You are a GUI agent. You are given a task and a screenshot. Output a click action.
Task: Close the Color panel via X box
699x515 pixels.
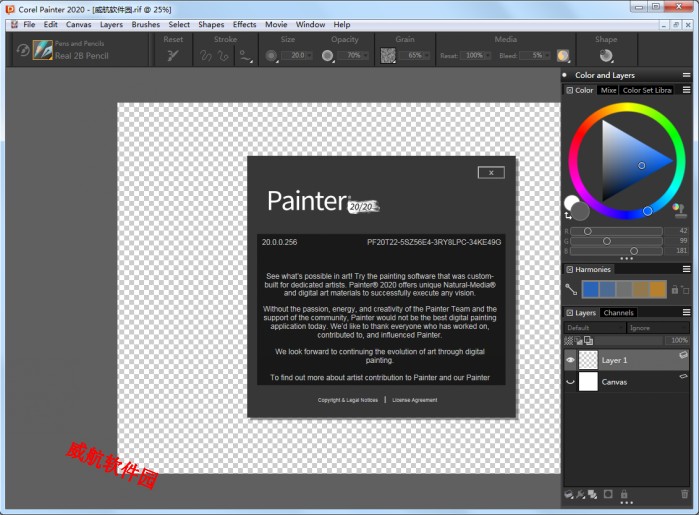tap(570, 90)
